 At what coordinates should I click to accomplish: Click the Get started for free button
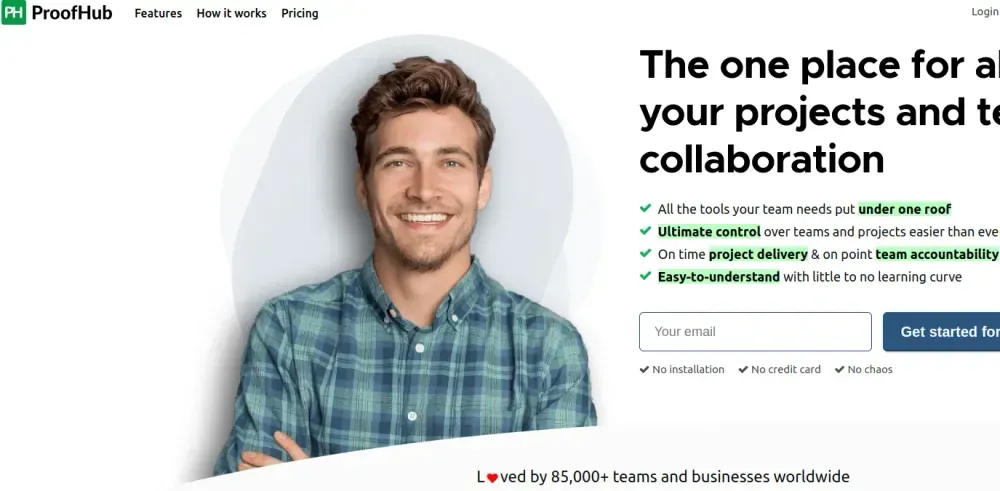click(941, 332)
